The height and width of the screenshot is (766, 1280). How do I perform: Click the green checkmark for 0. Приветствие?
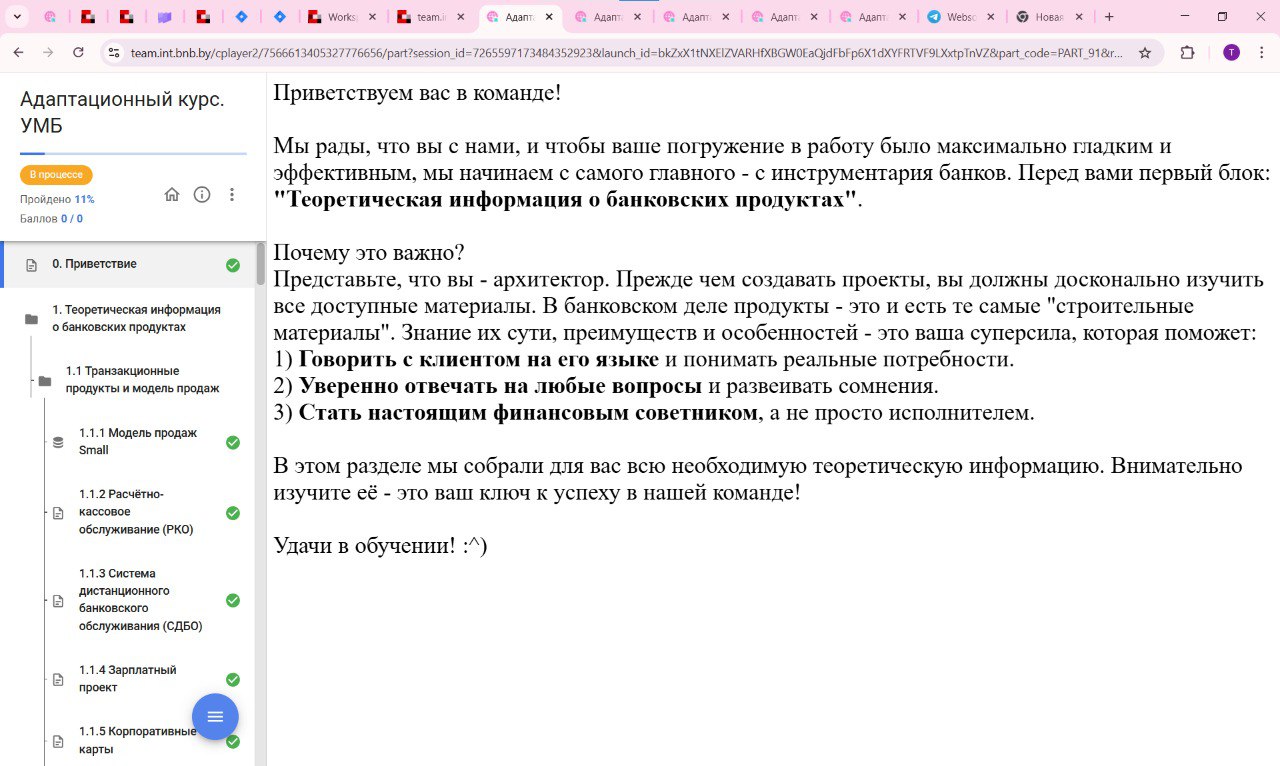point(233,265)
